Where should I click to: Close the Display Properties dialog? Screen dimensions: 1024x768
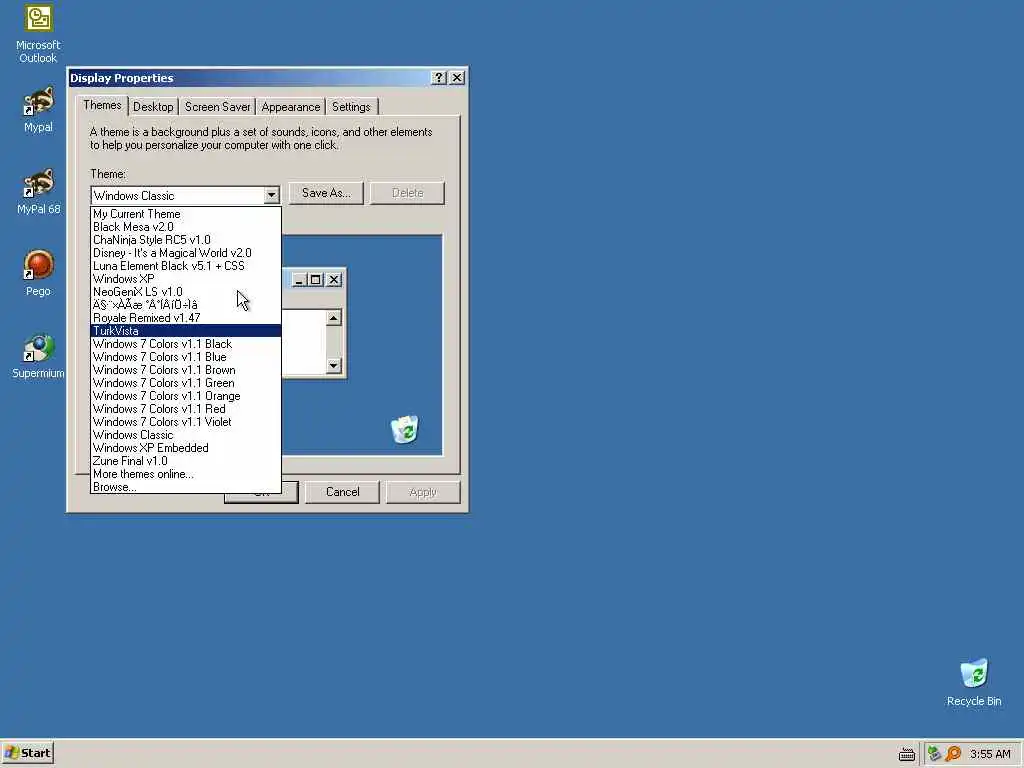tap(457, 78)
